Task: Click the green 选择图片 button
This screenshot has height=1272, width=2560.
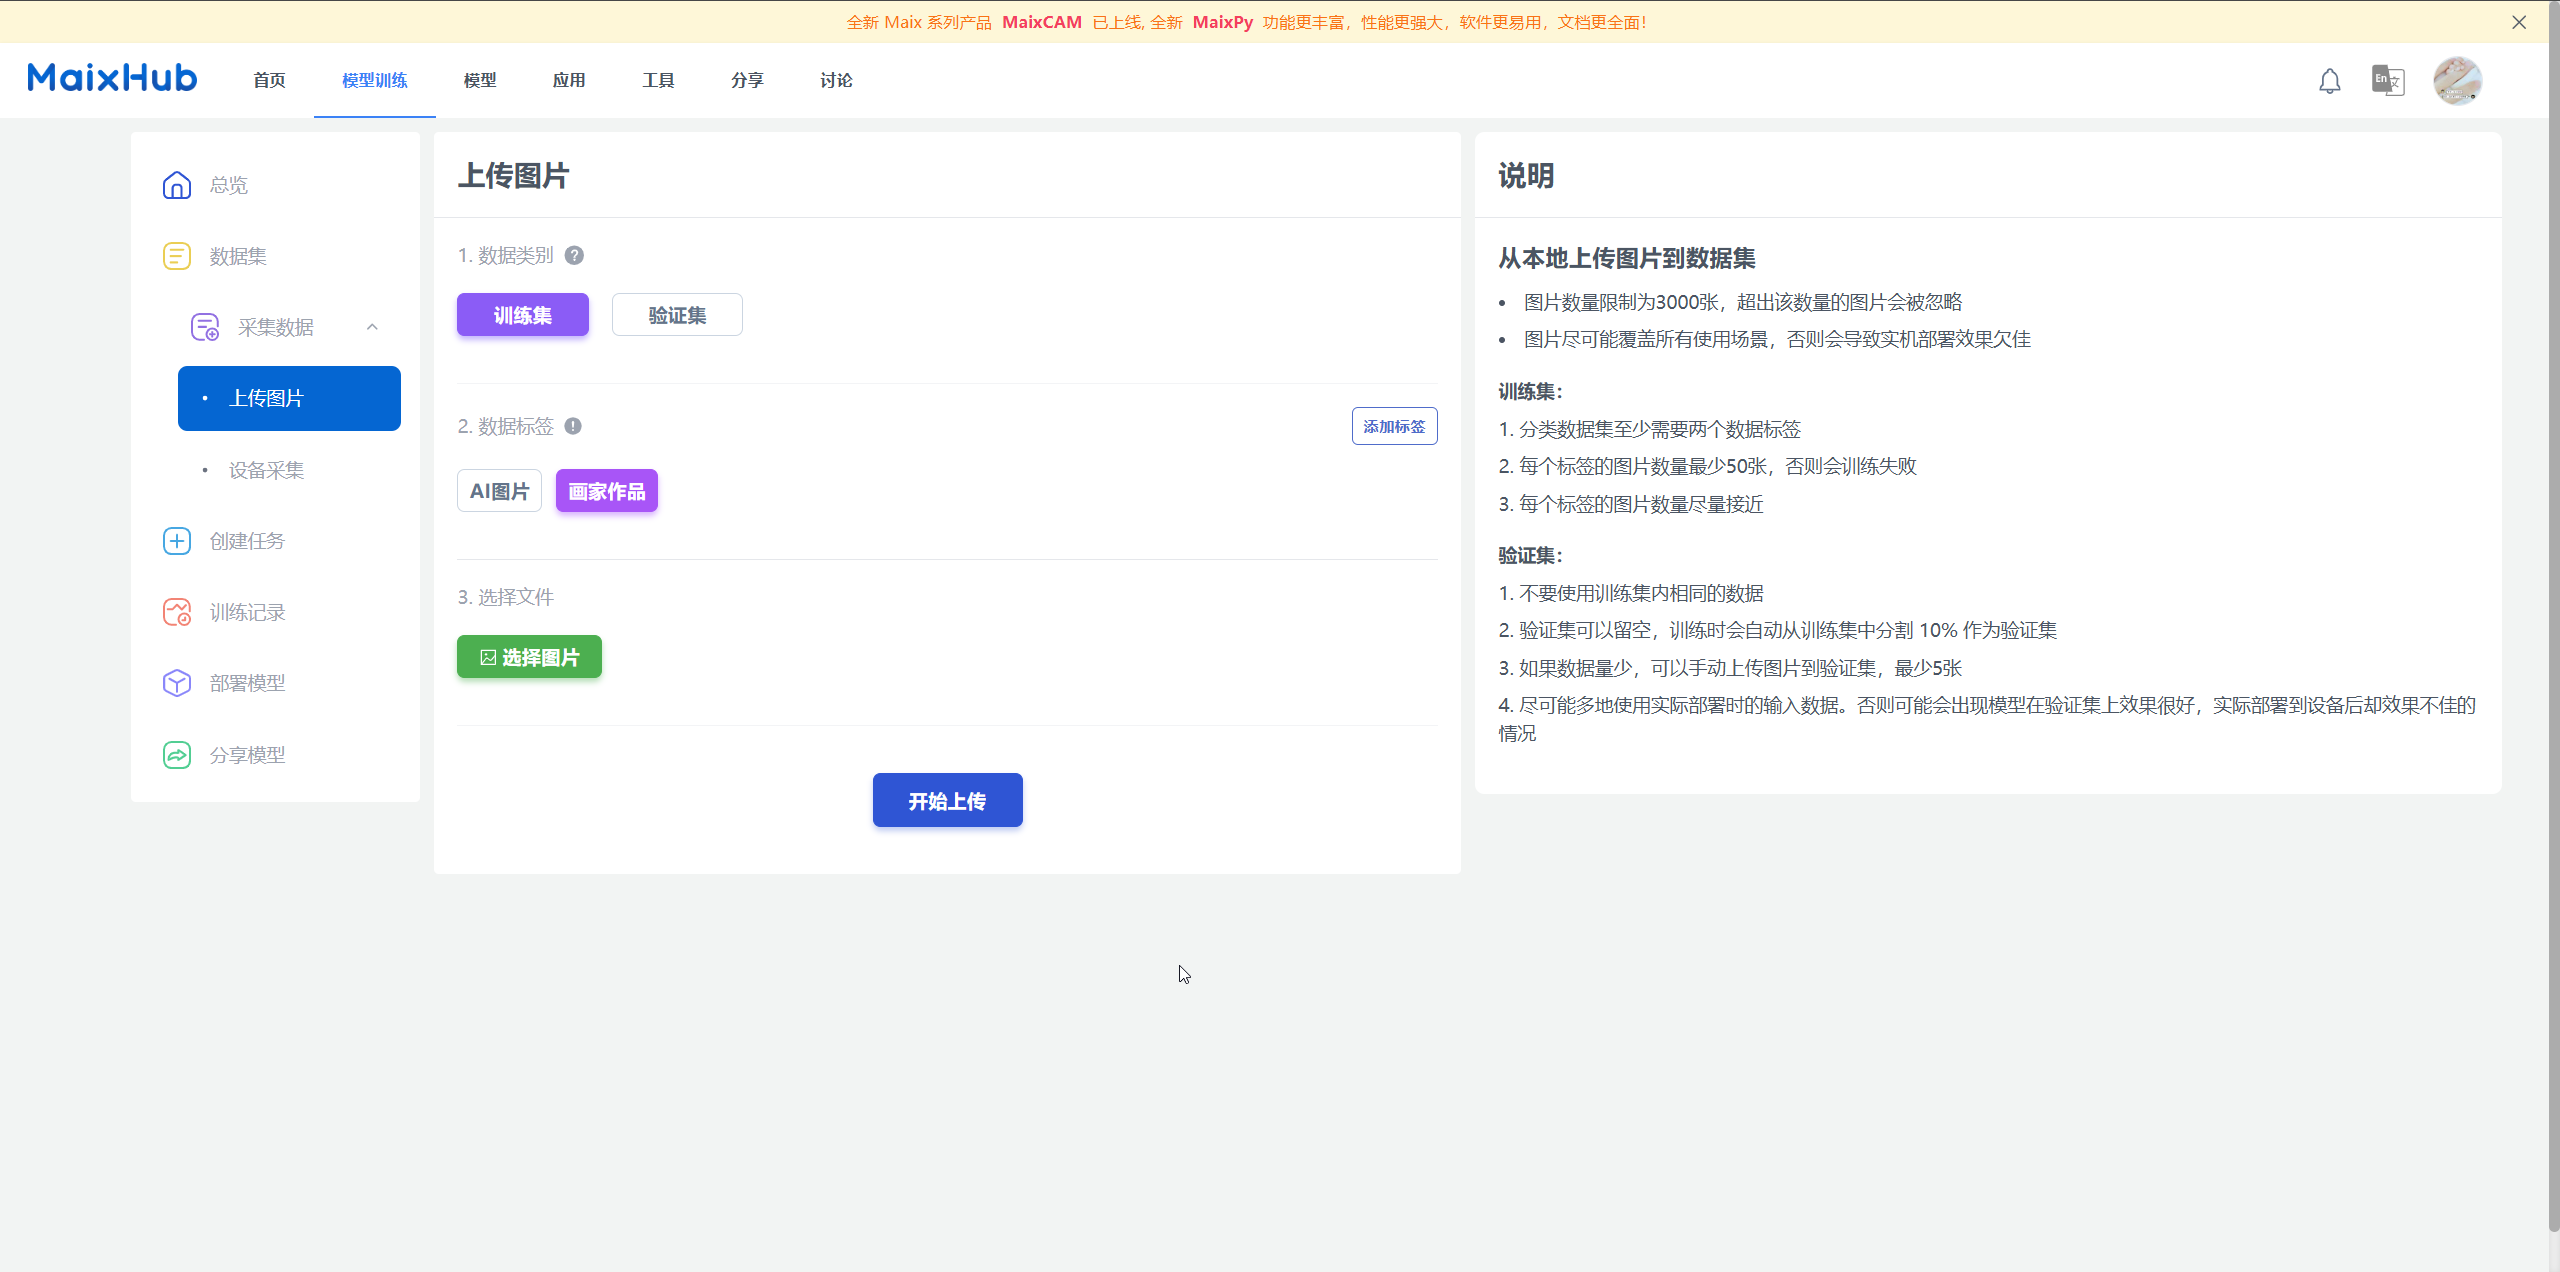Action: point(529,657)
